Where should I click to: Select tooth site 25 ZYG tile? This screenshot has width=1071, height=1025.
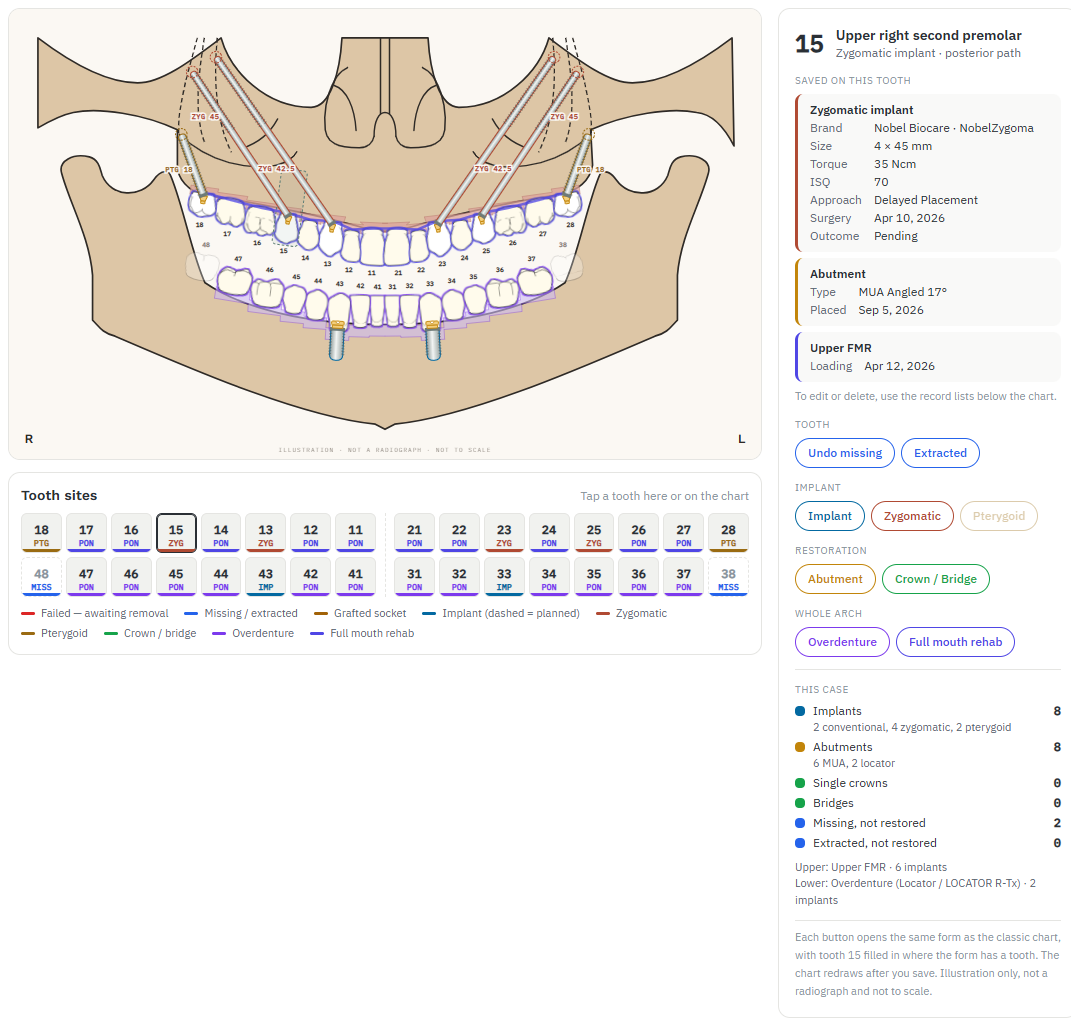[594, 533]
